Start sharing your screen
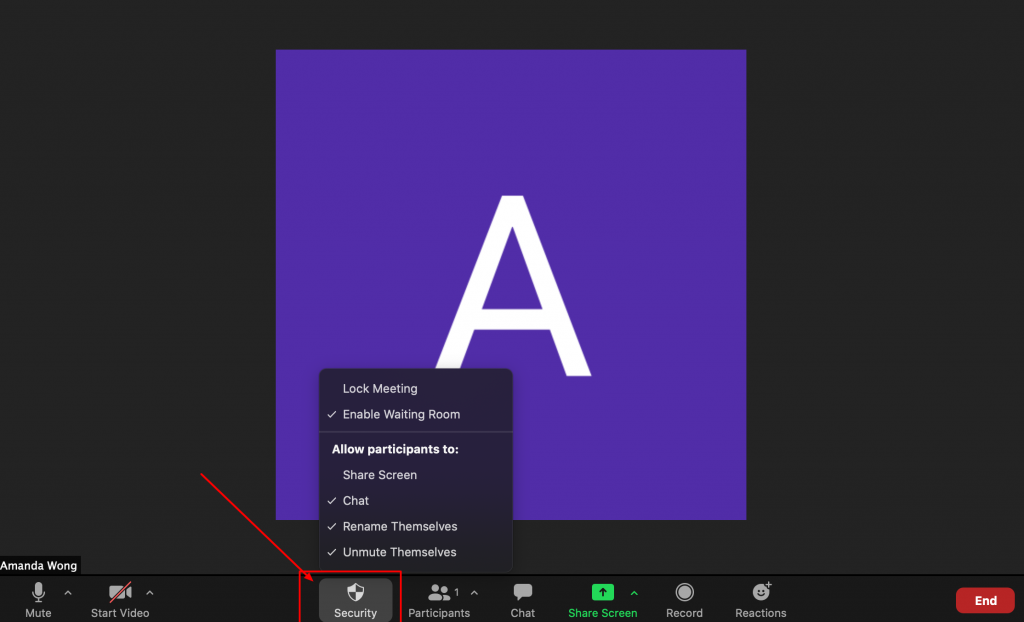 click(602, 598)
